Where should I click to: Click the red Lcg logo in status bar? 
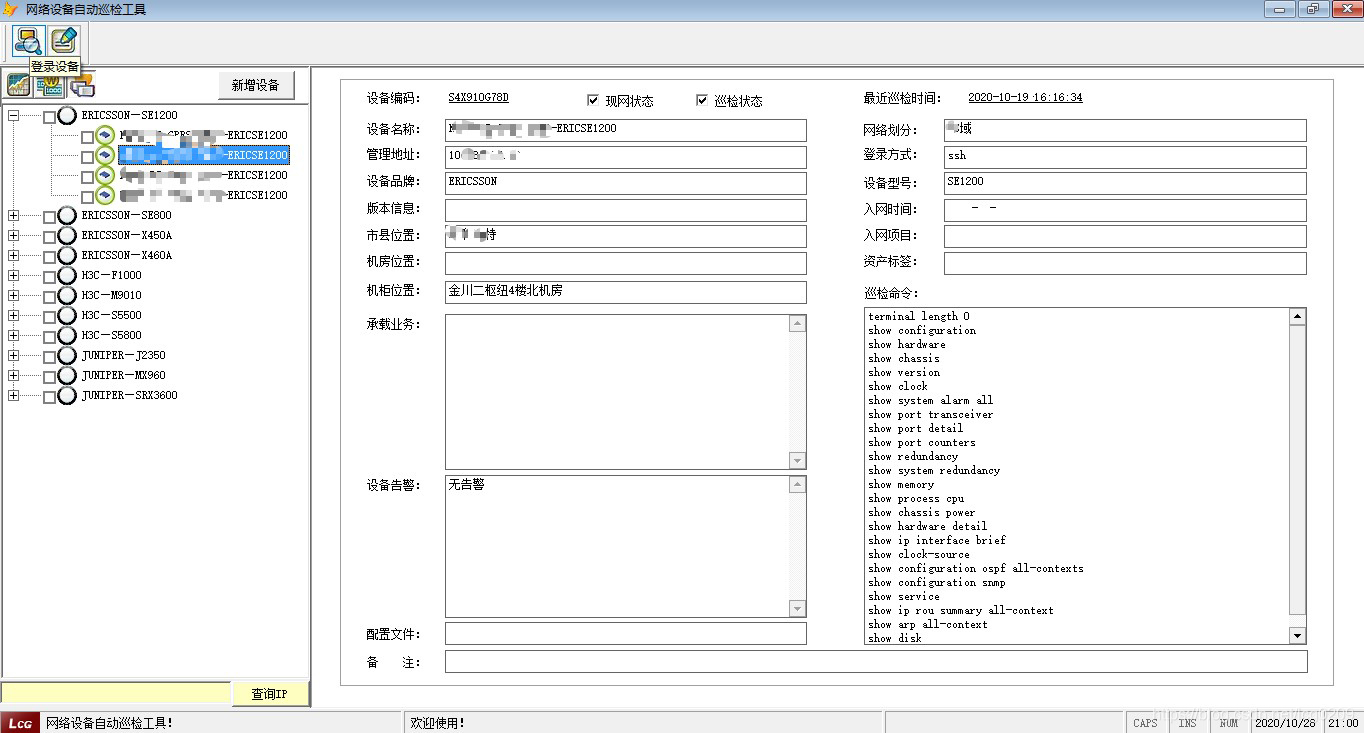click(20, 723)
